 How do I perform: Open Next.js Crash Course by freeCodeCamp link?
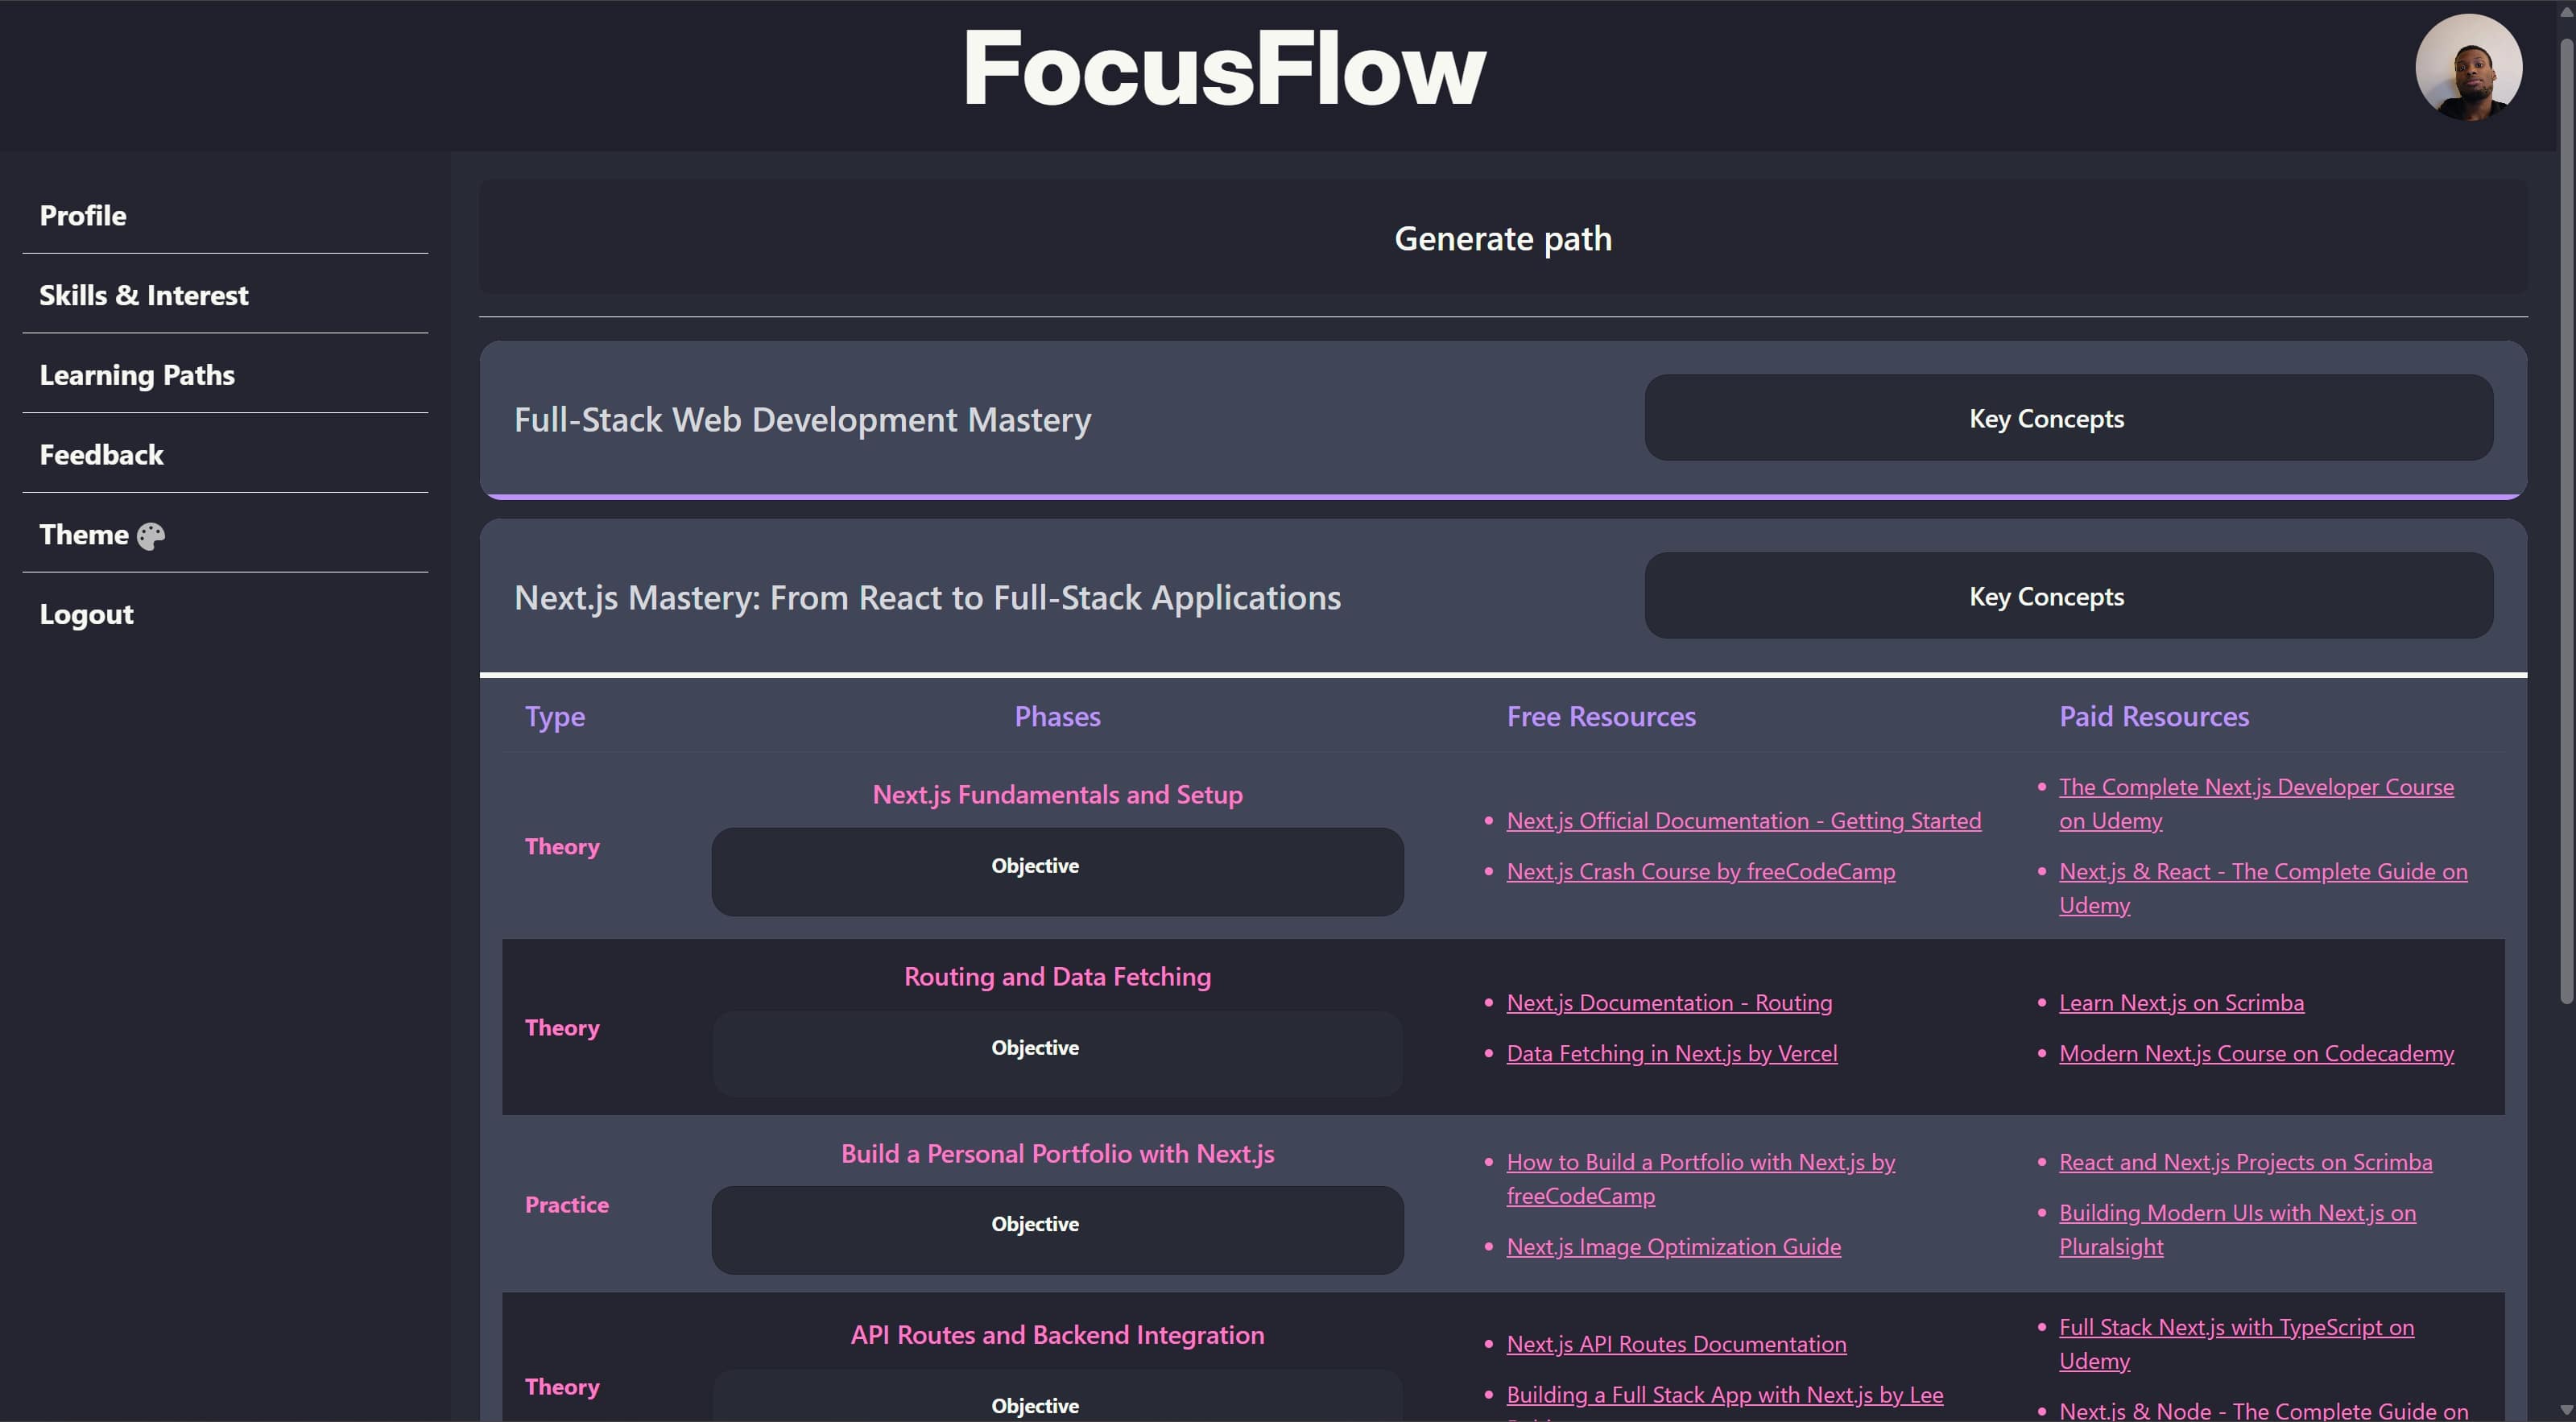1700,872
